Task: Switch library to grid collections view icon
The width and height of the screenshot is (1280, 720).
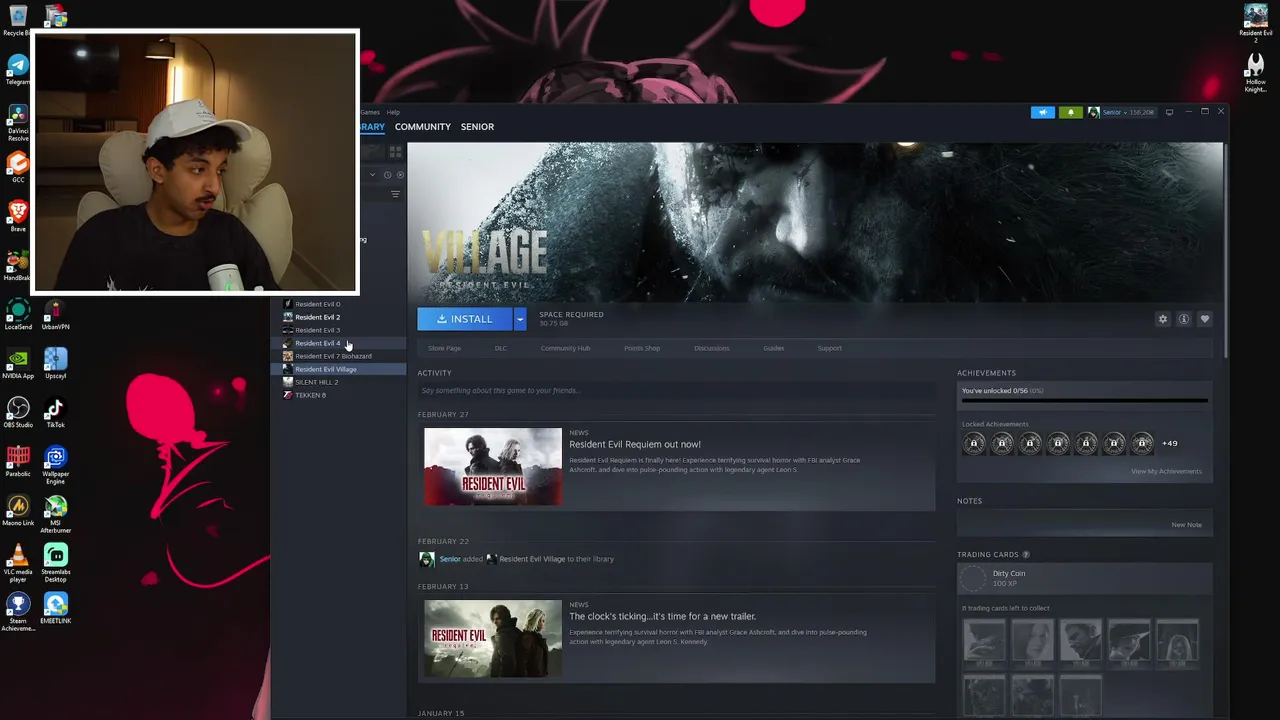Action: 395,152
